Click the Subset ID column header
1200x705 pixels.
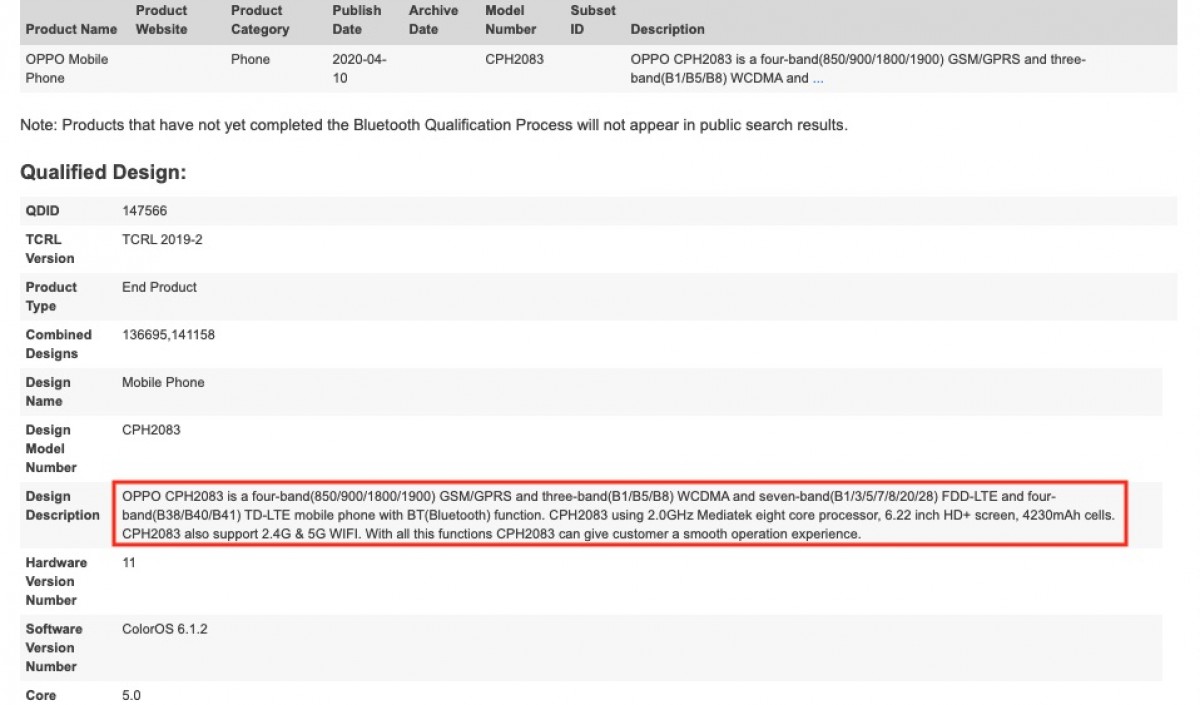tap(593, 20)
